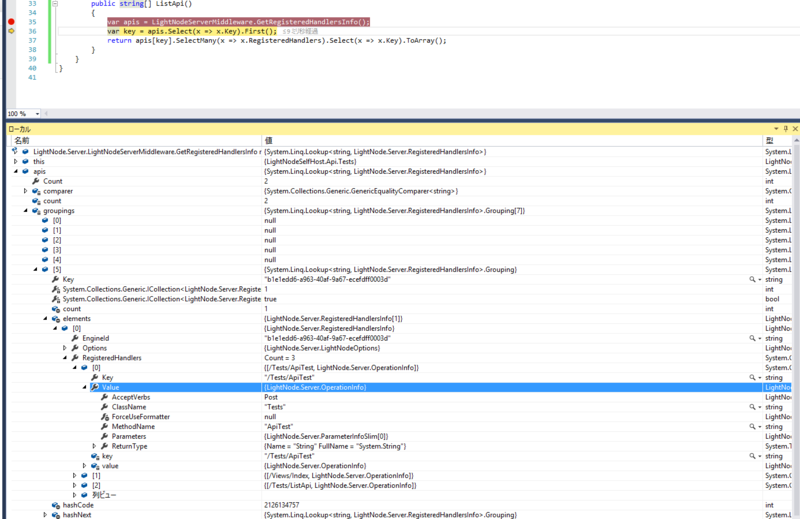Click the Locals list vertical scrollbar up arrow
The image size is (800, 519).
796,140
